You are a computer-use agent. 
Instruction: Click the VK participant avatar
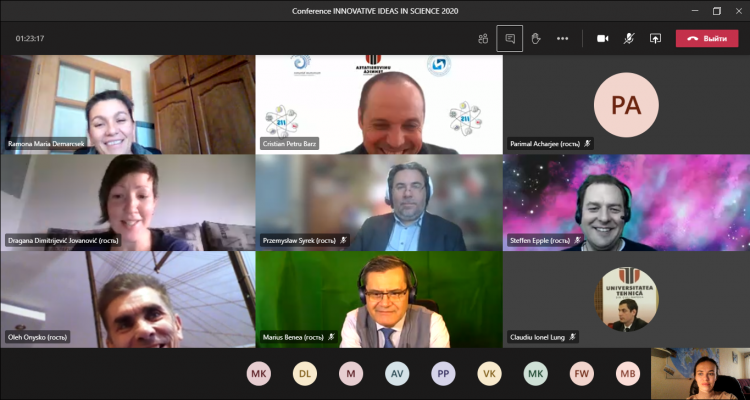click(x=489, y=374)
